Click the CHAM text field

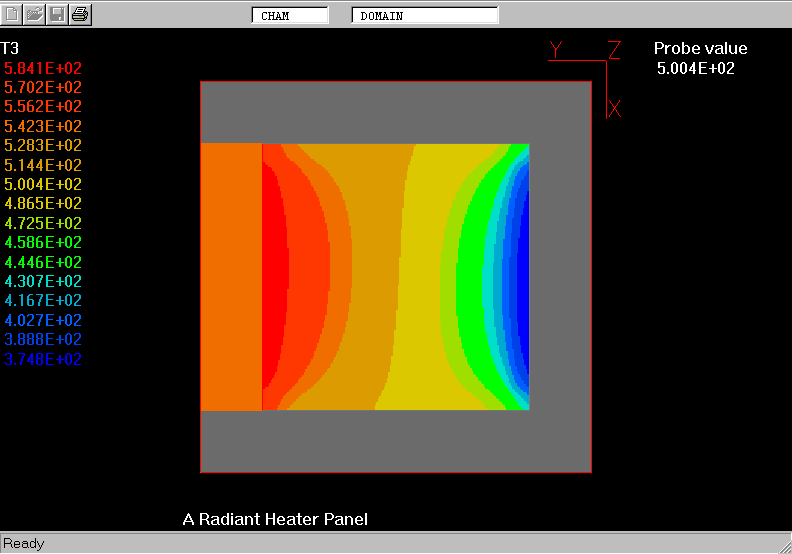[289, 16]
